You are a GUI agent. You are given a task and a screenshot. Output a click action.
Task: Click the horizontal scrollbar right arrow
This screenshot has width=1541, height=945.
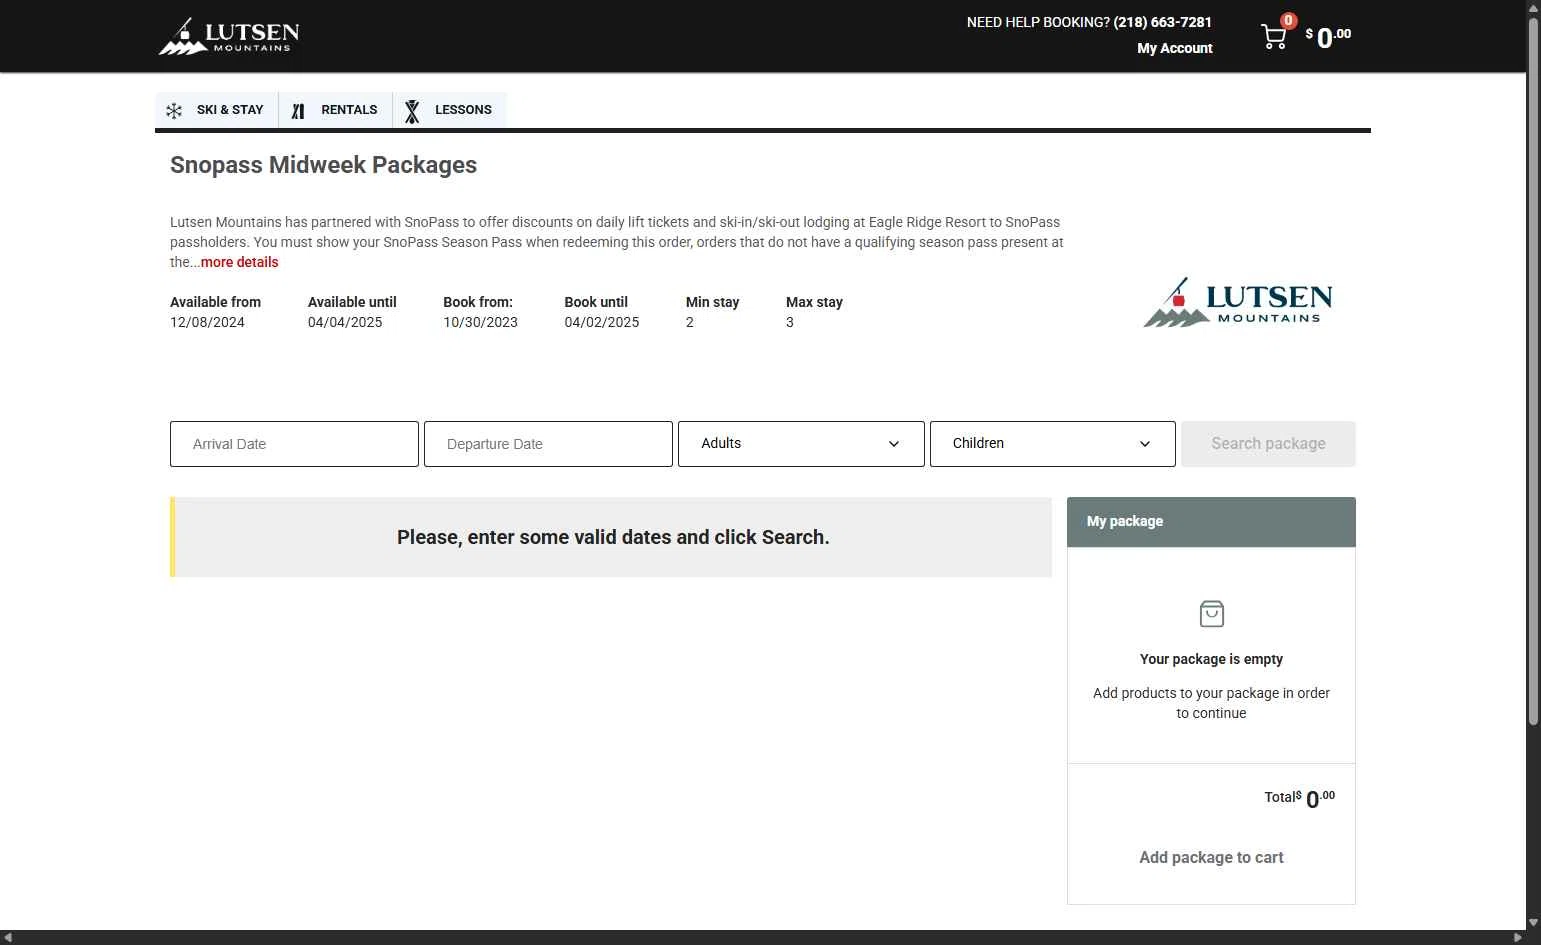click(1519, 938)
